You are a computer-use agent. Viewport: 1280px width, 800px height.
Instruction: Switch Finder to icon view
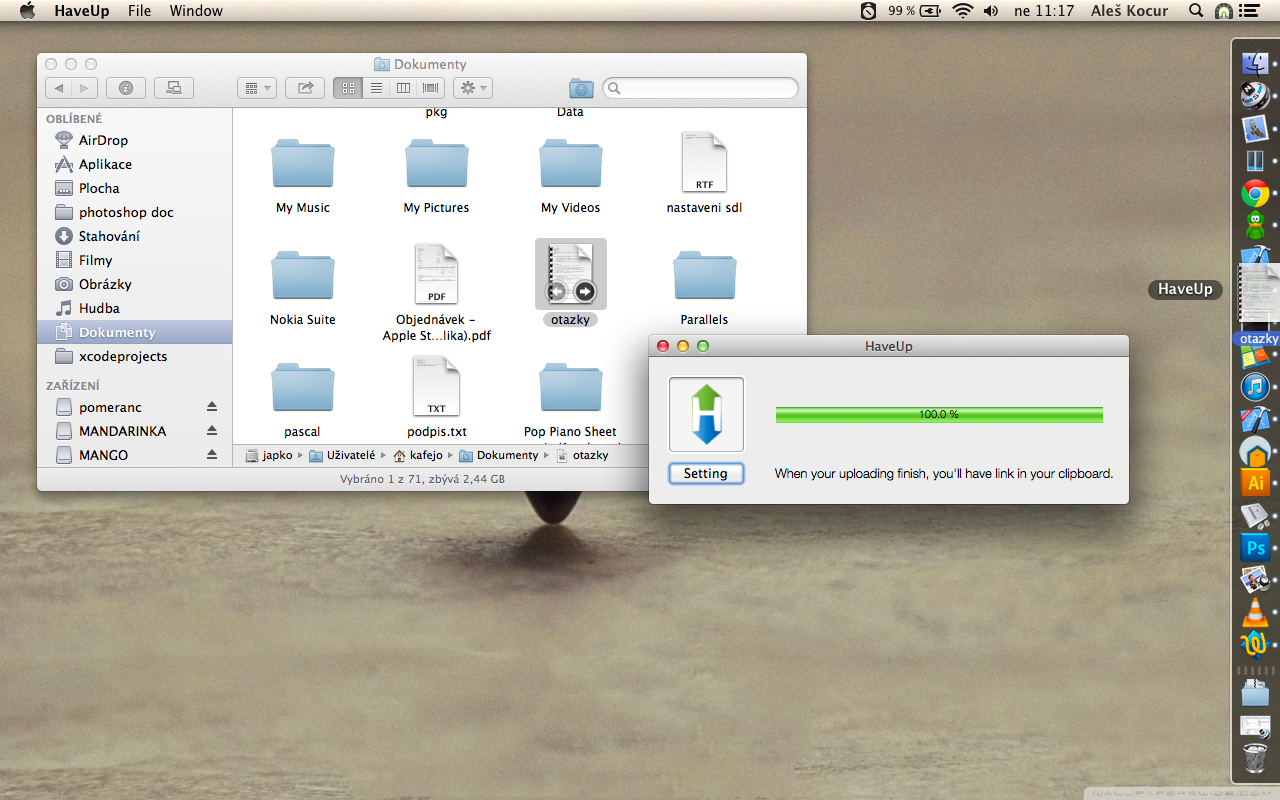348,88
